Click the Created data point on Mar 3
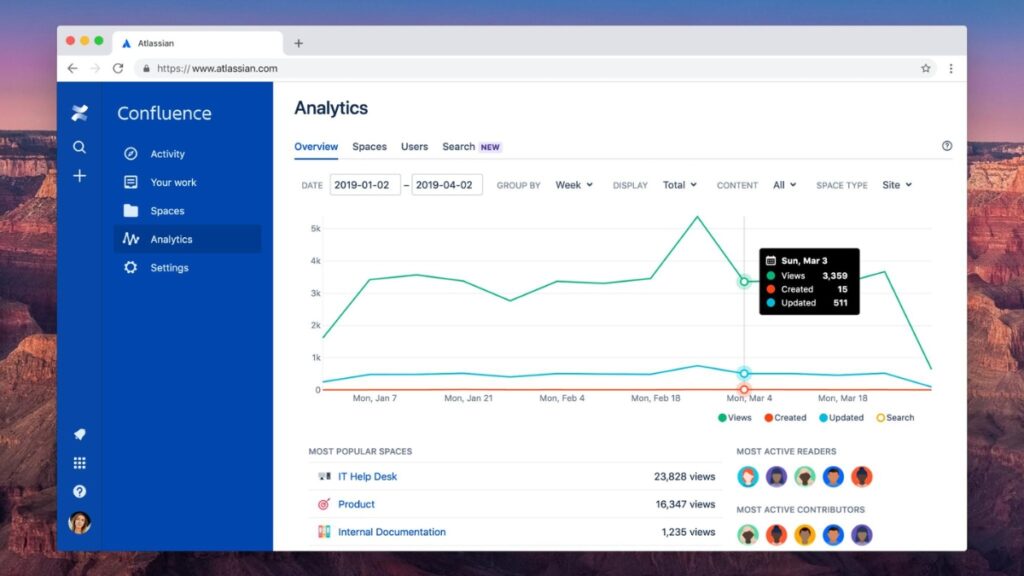 [744, 389]
